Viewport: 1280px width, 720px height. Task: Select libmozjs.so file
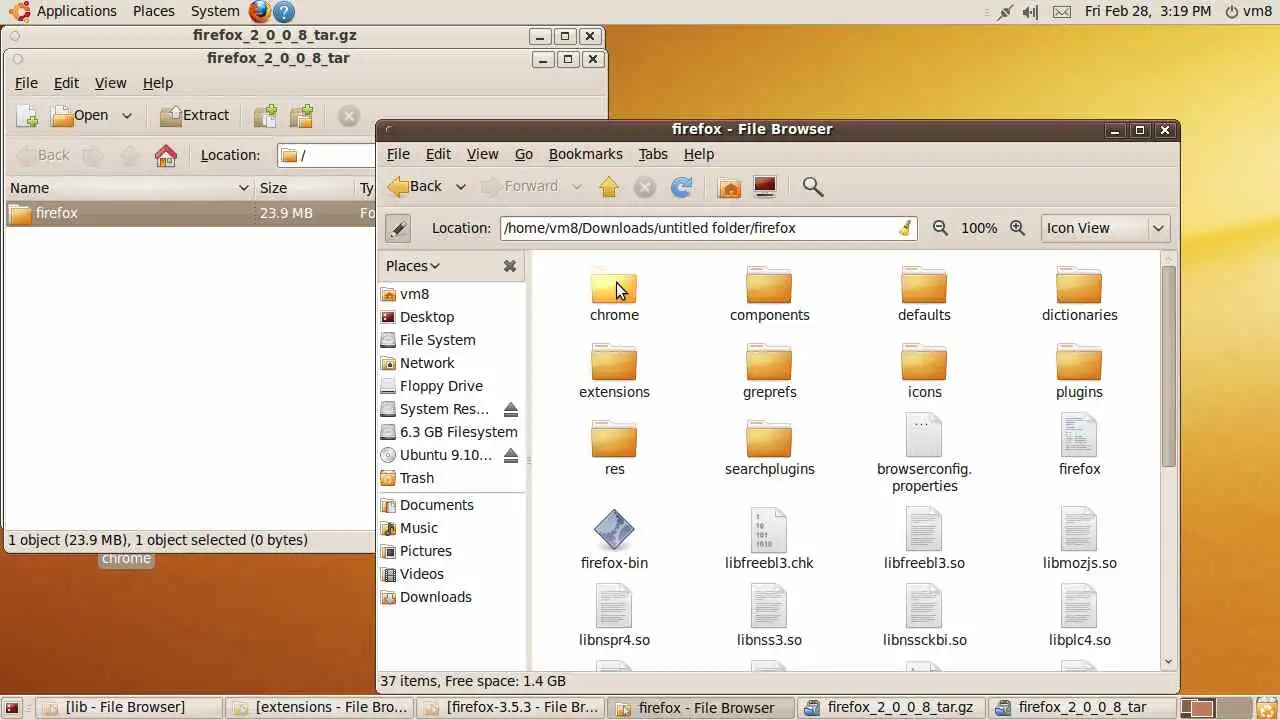click(1079, 540)
